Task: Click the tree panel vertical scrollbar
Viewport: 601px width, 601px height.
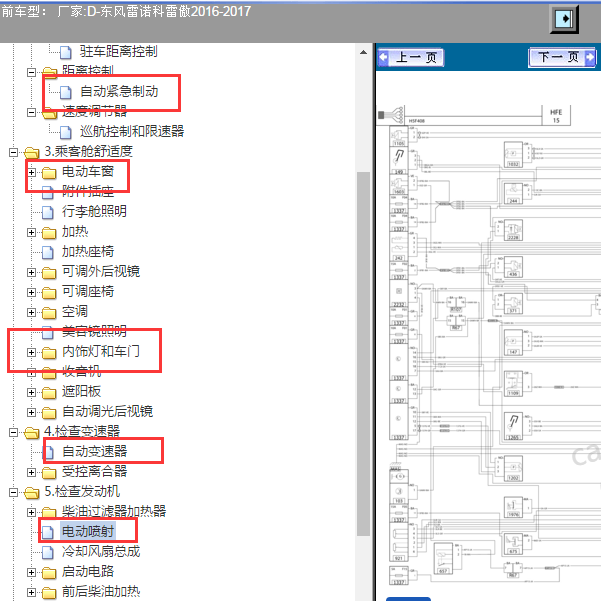Action: tap(364, 300)
